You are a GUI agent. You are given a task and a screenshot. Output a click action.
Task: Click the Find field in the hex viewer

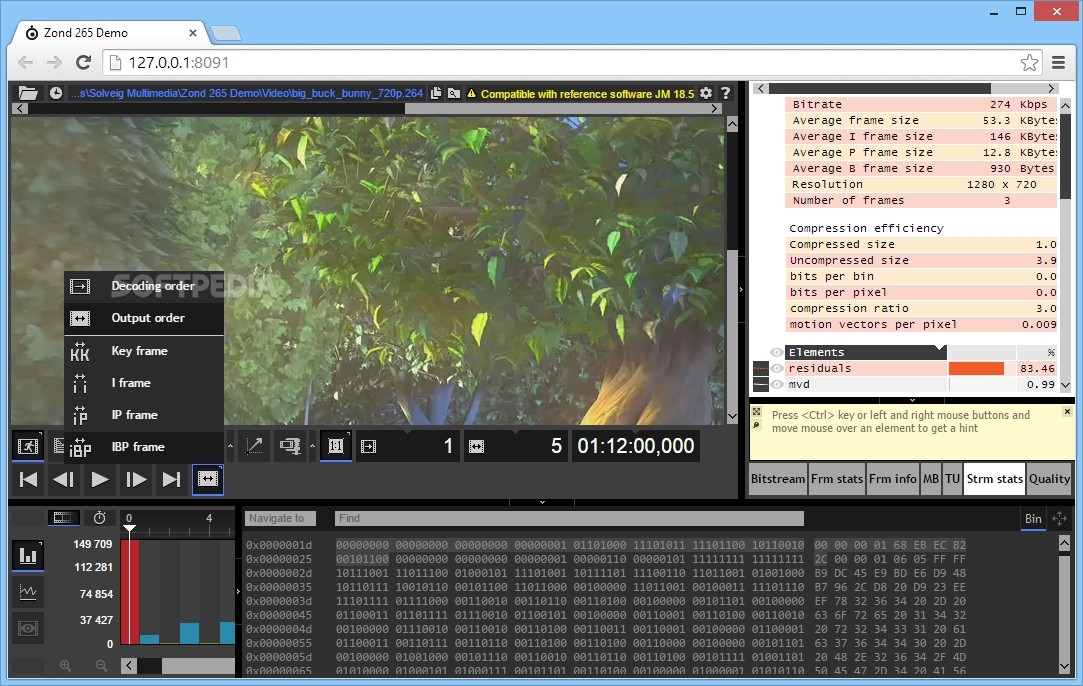pos(569,518)
